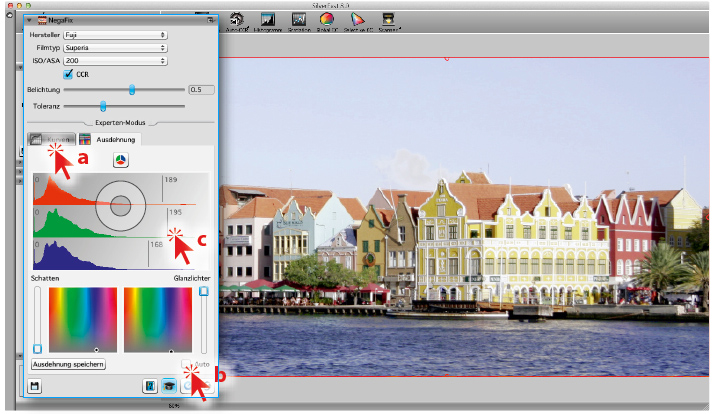Click the Auto-CCR toolbar icon
Screen dimensions: 713x414
tap(238, 18)
